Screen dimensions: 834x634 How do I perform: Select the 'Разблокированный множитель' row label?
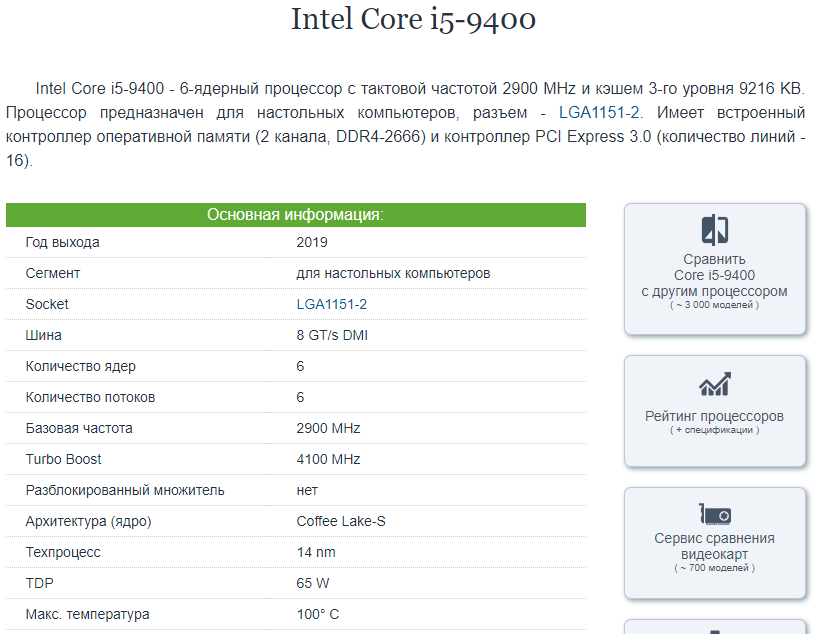pos(125,490)
